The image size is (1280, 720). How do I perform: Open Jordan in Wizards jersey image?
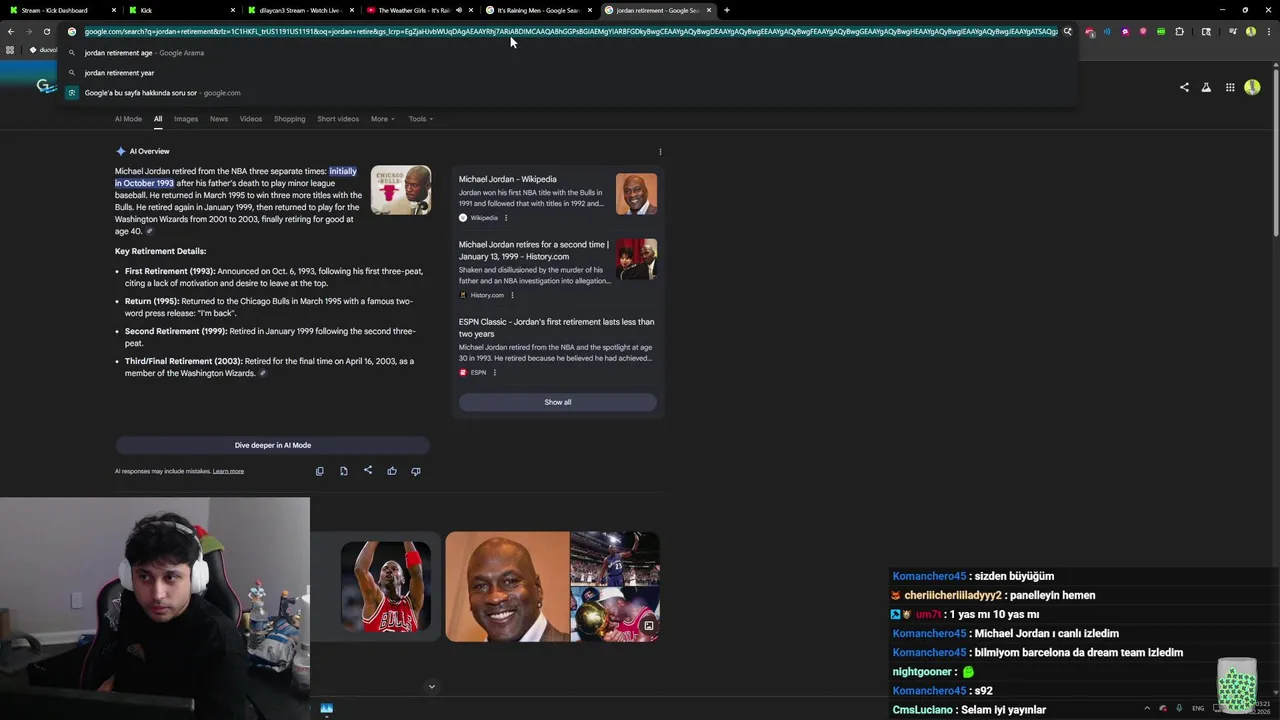615,558
